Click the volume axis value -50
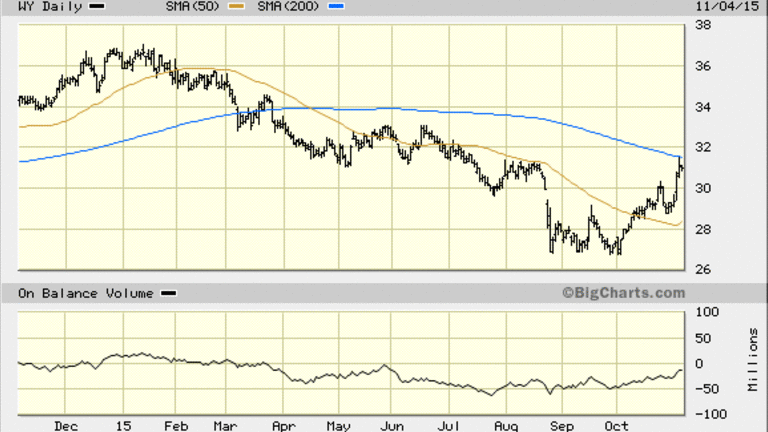Image resolution: width=768 pixels, height=432 pixels. [x=707, y=389]
